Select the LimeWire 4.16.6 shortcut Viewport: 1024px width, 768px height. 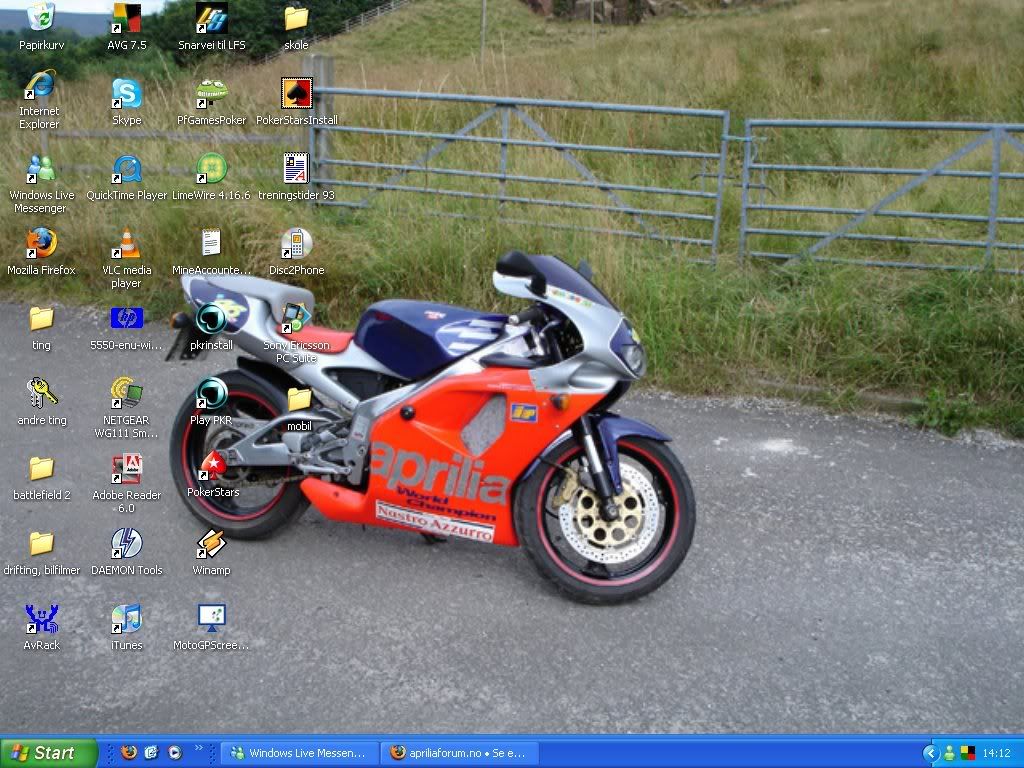point(212,168)
